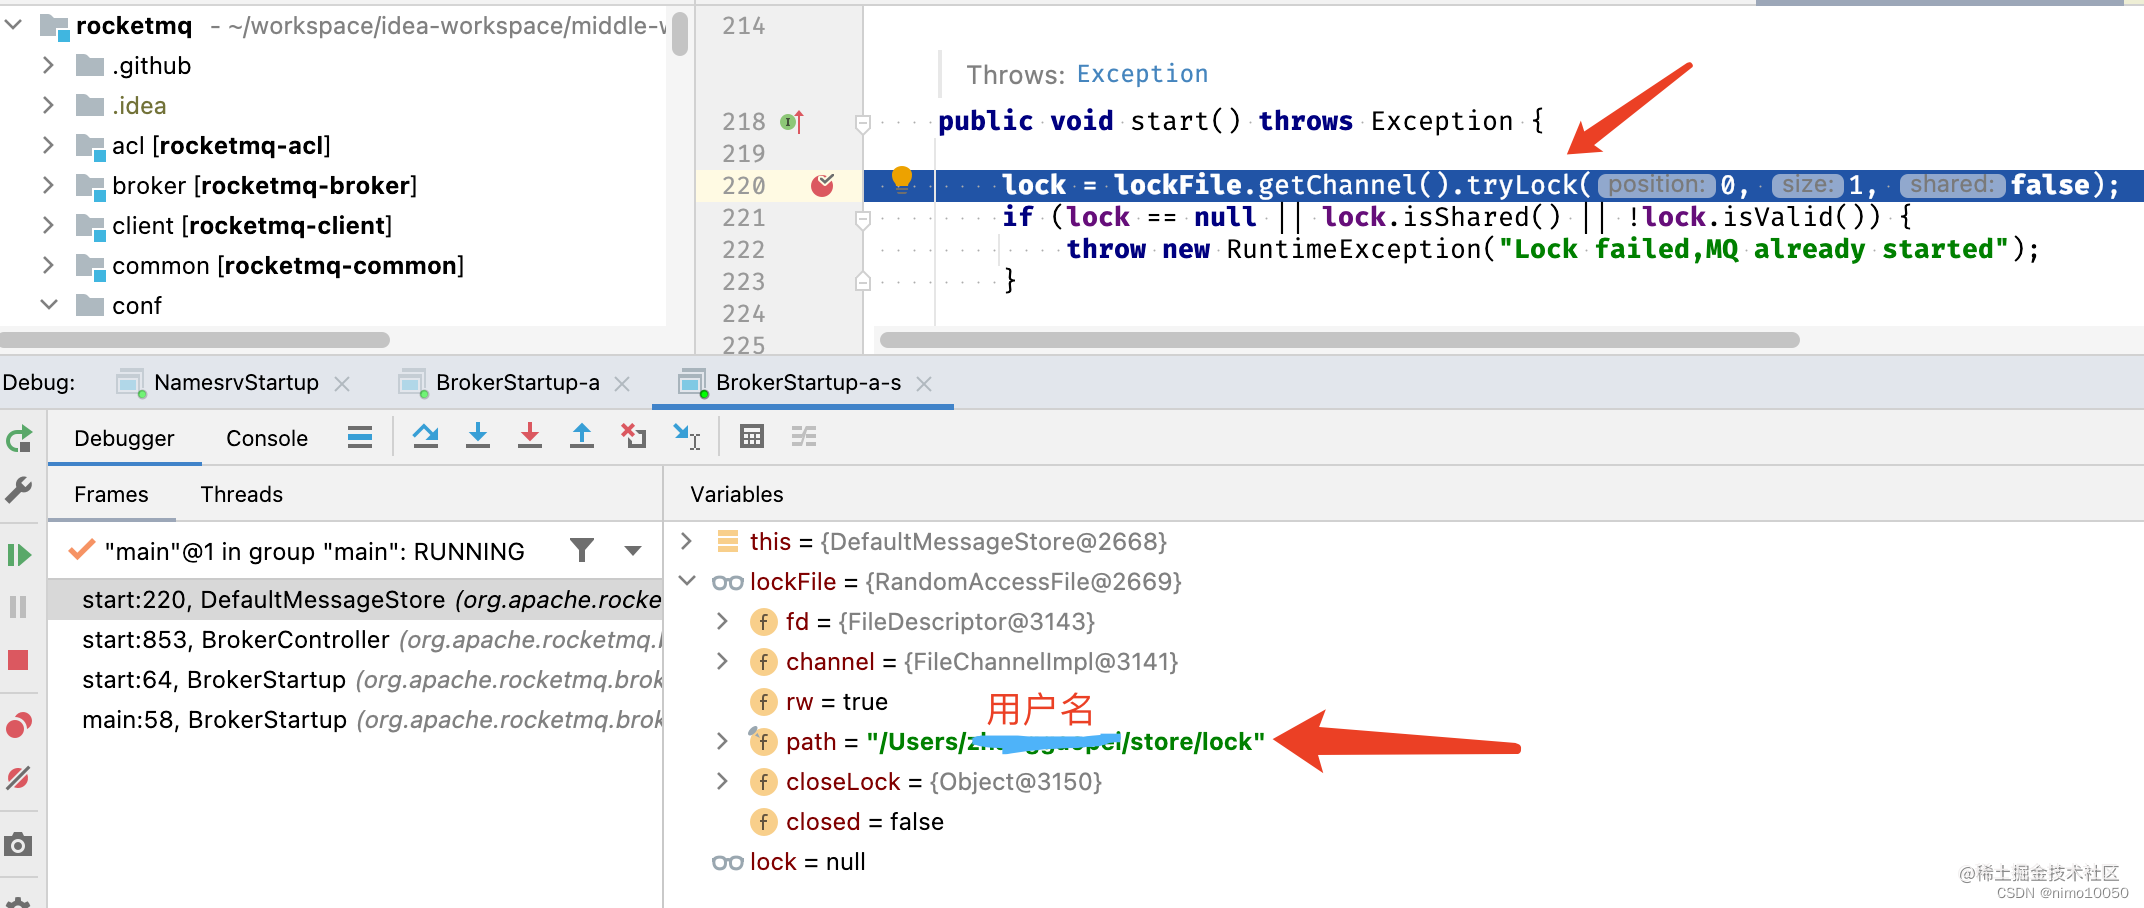Select the Debugger tab

point(124,438)
